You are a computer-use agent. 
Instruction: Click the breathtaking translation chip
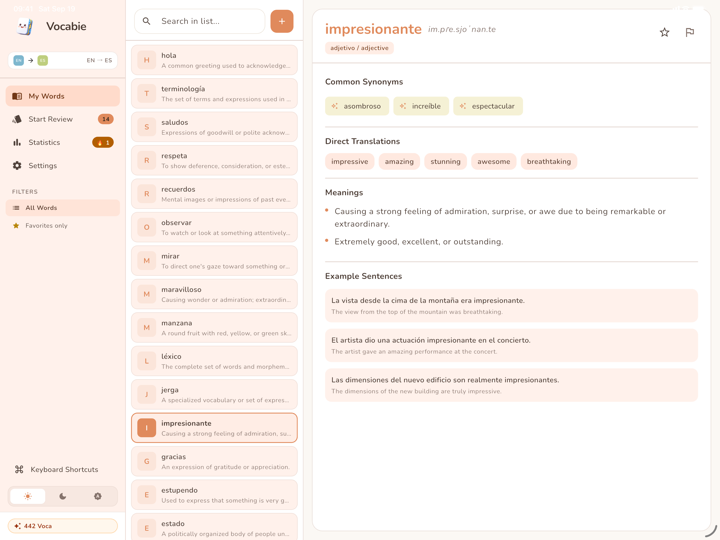click(549, 162)
